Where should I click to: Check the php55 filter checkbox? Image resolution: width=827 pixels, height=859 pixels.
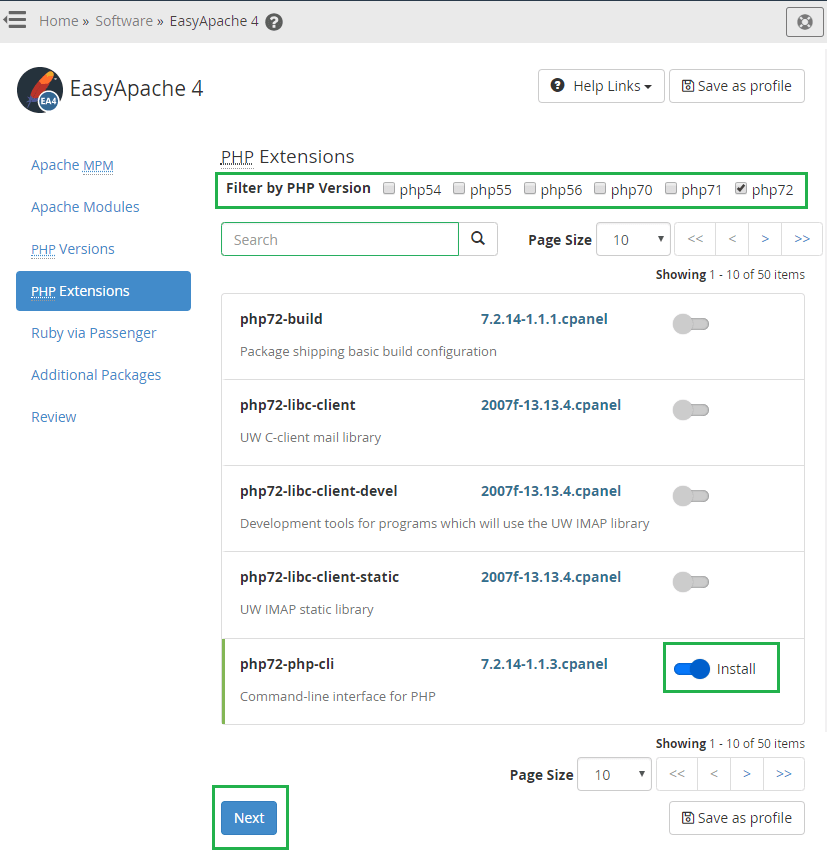pyautogui.click(x=459, y=188)
